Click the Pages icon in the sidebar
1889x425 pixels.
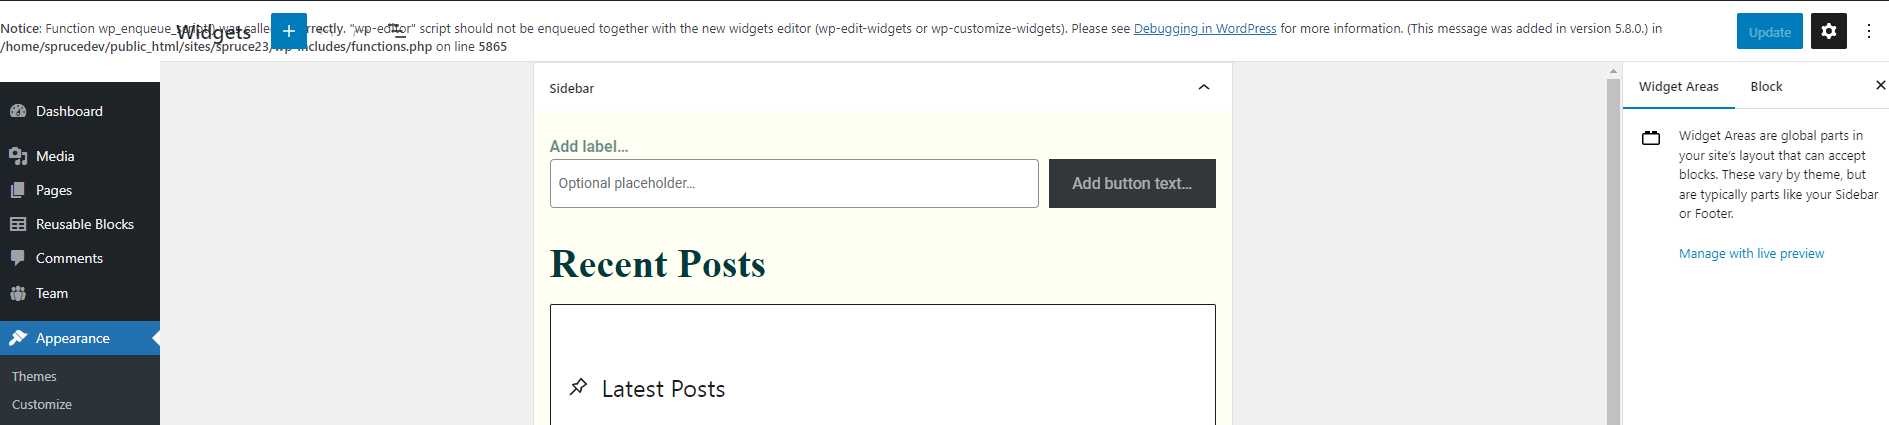click(18, 190)
